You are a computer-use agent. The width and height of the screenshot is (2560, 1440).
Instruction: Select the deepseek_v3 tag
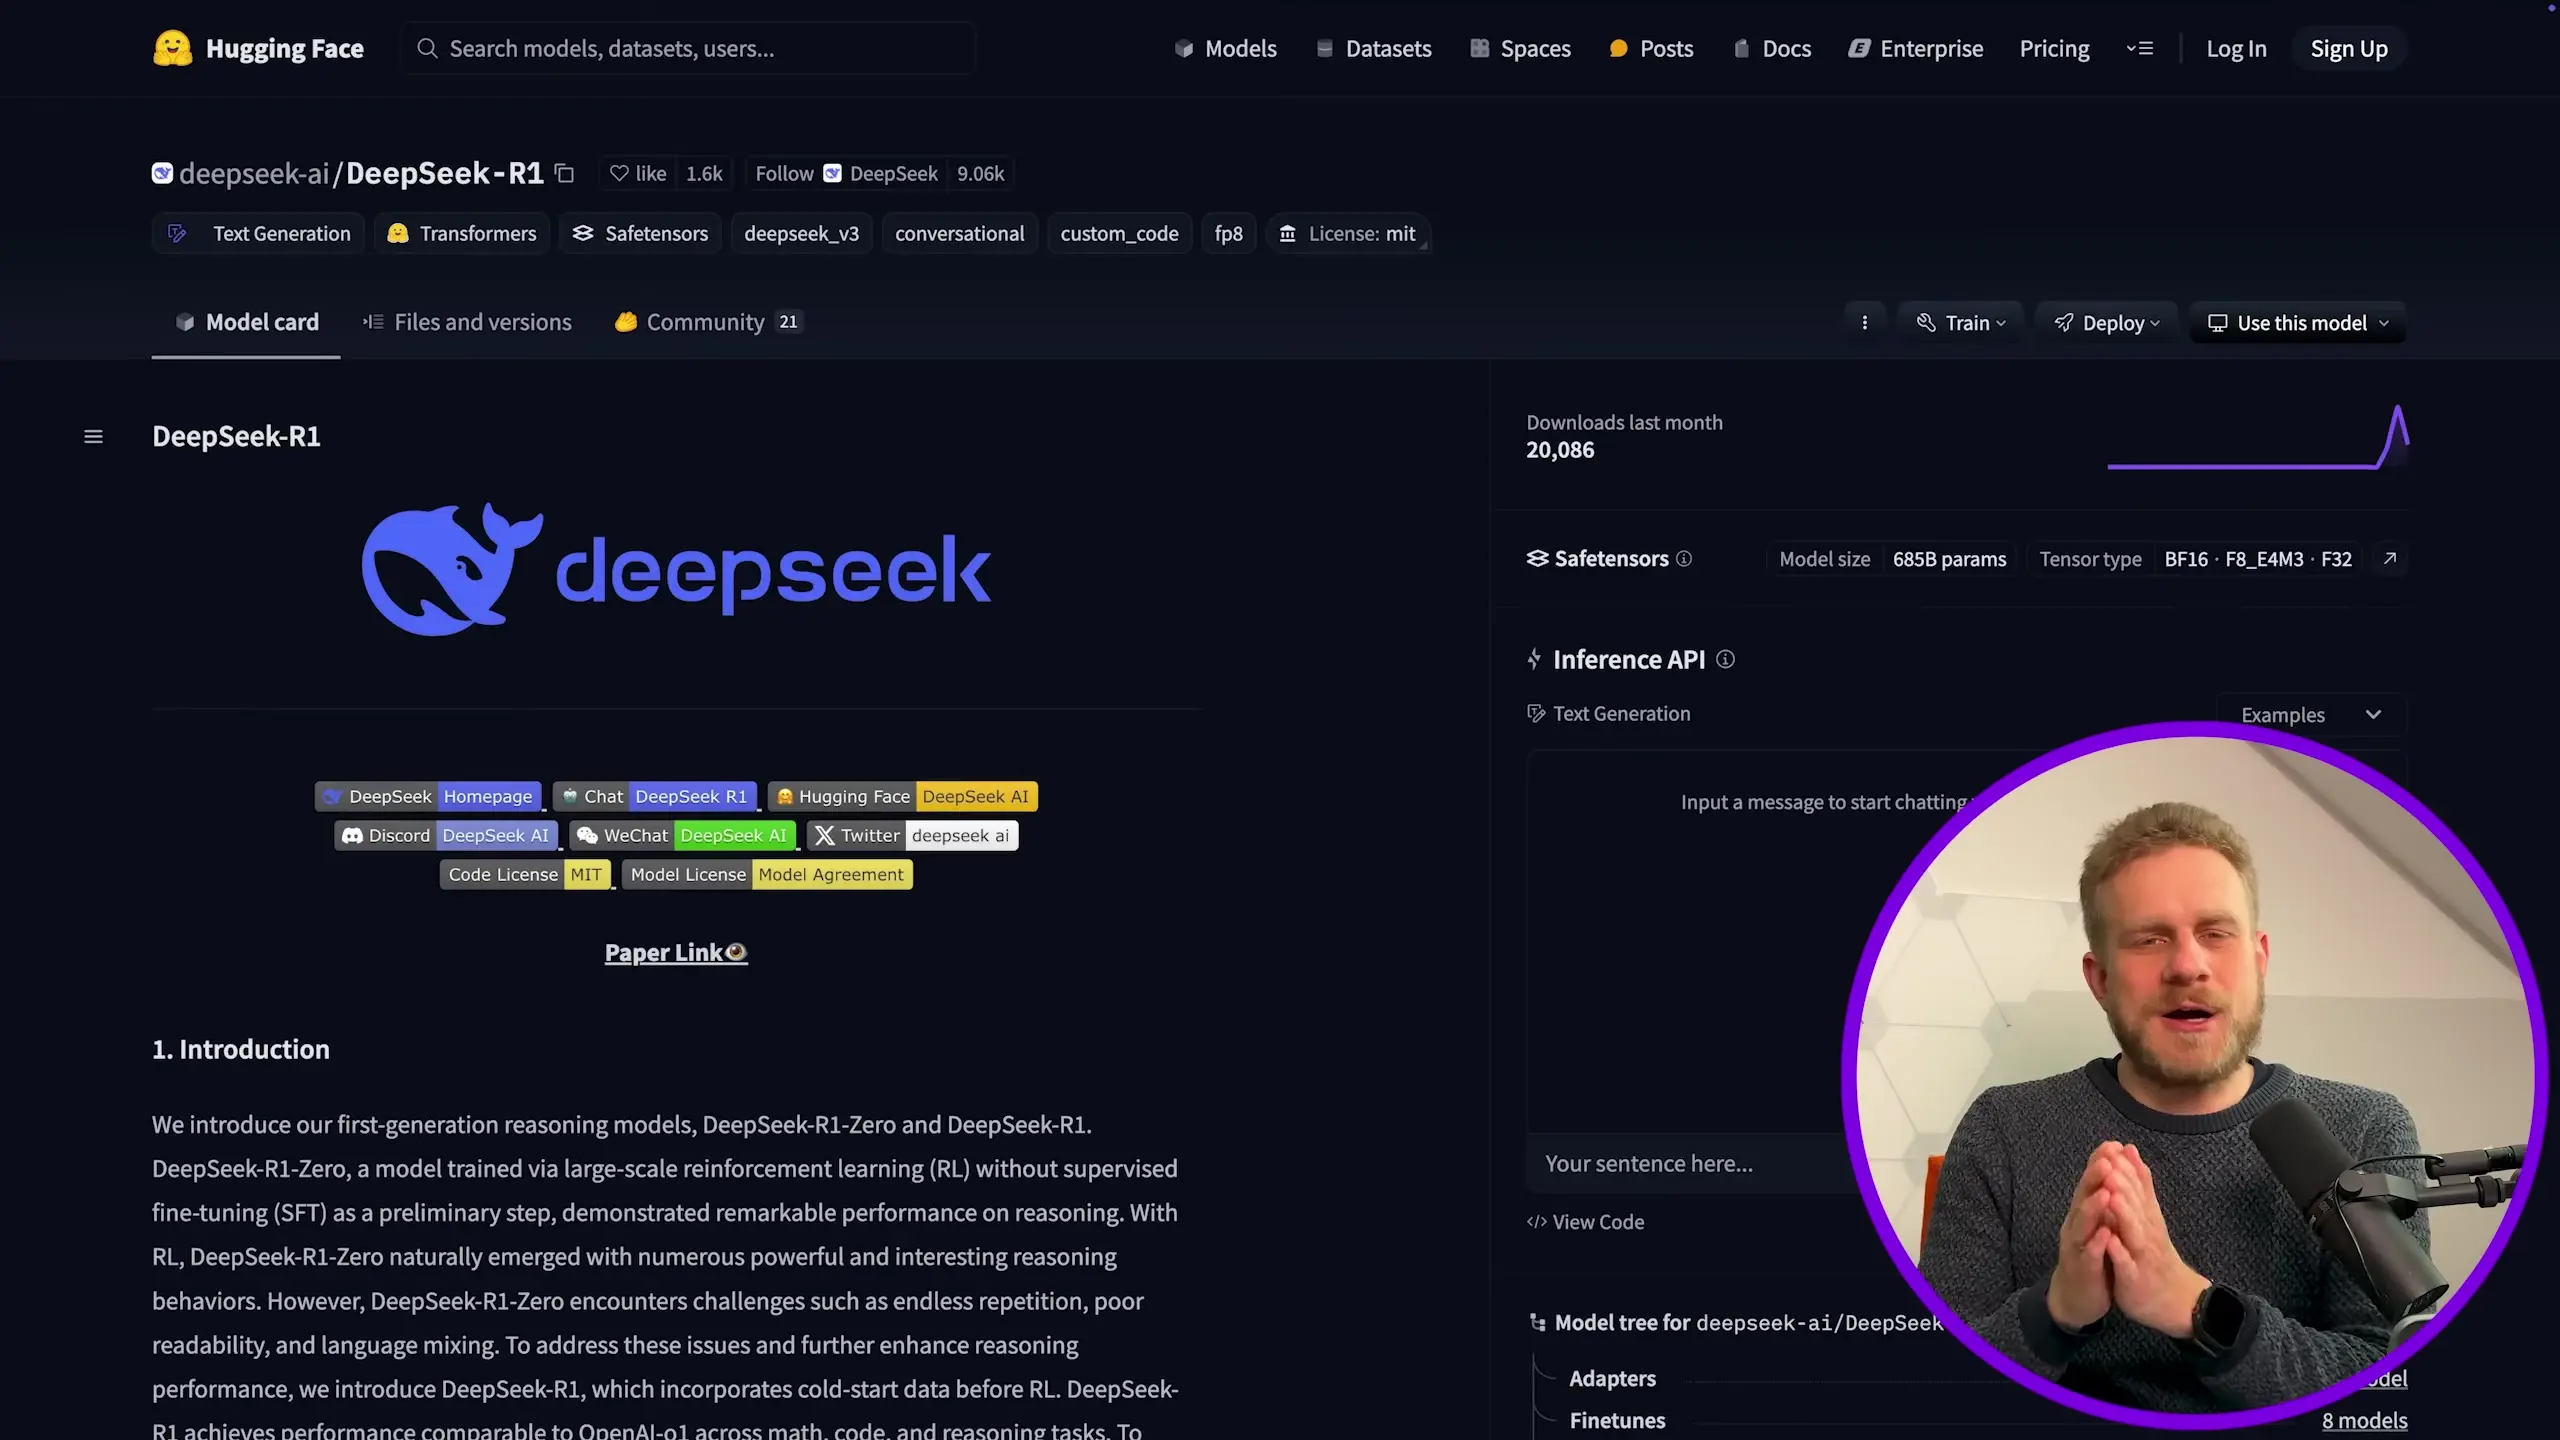coord(801,233)
